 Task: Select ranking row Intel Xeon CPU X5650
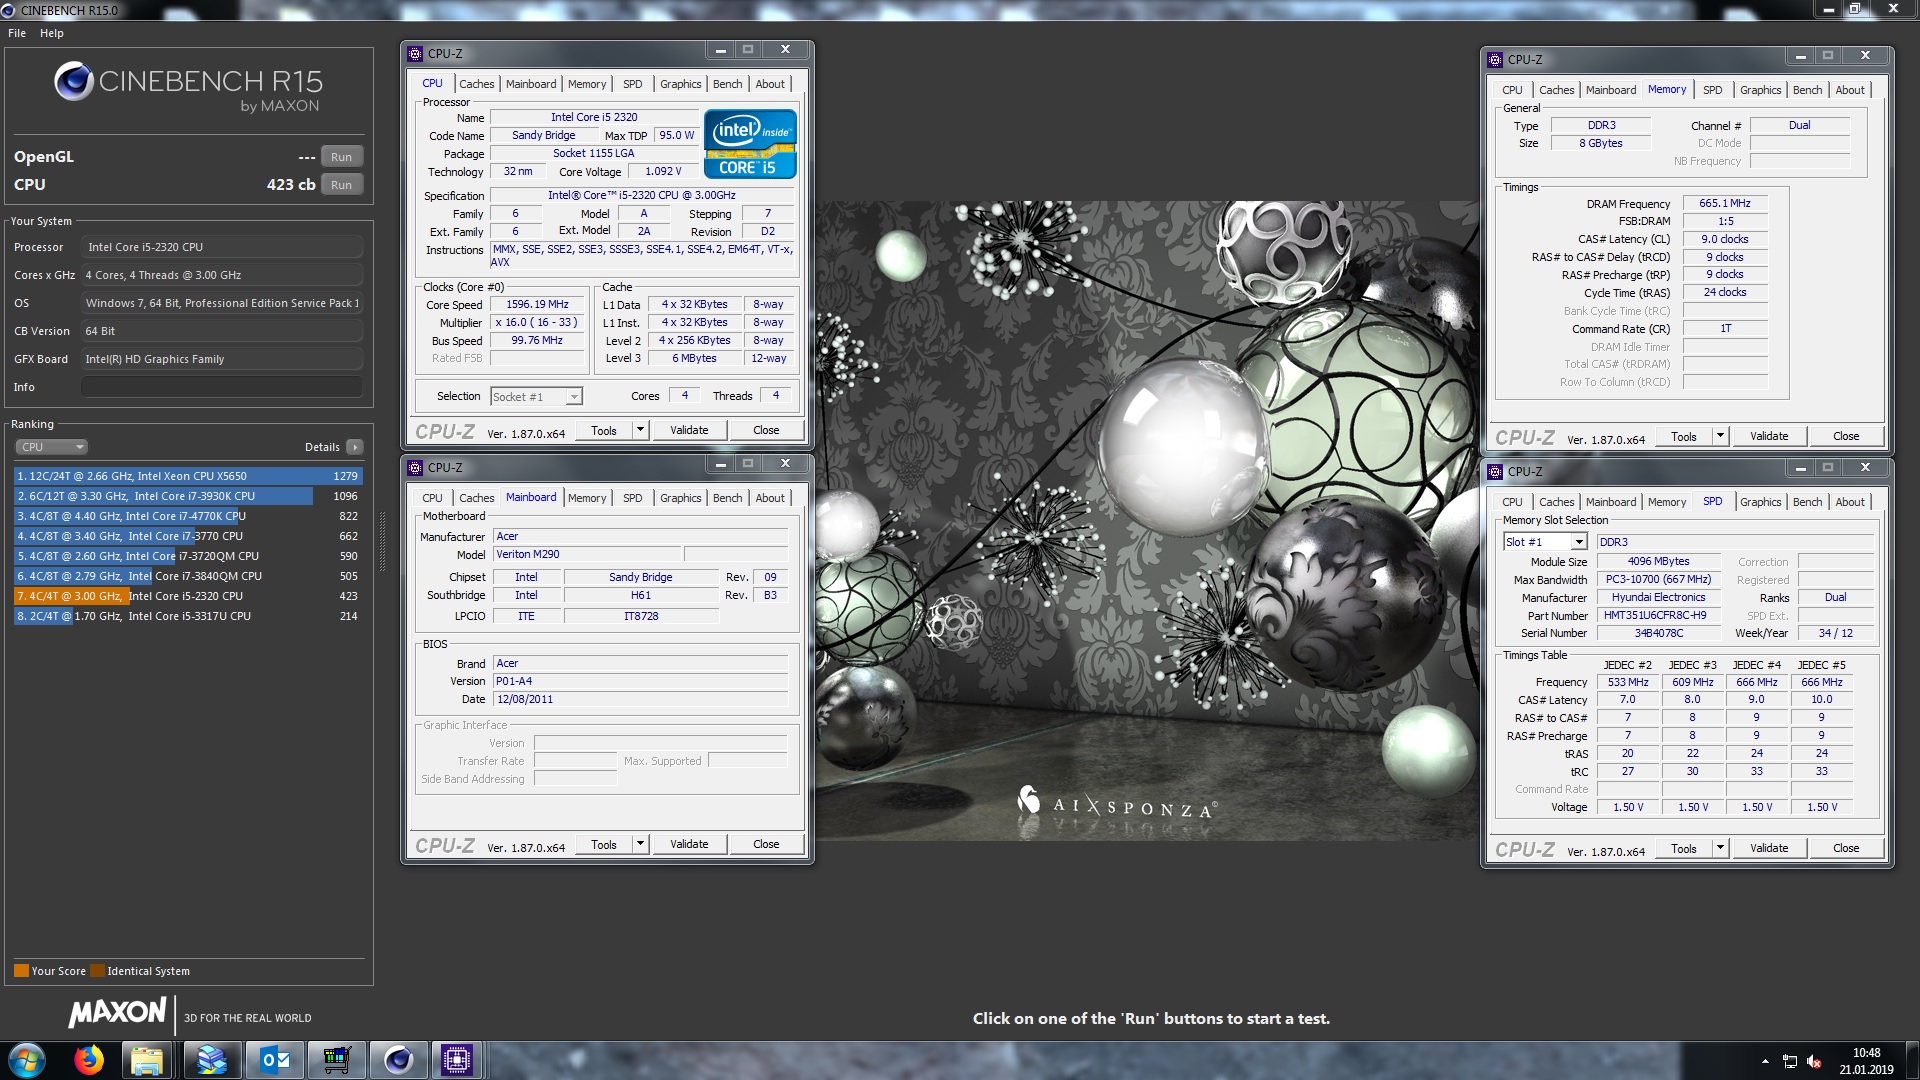pos(188,476)
